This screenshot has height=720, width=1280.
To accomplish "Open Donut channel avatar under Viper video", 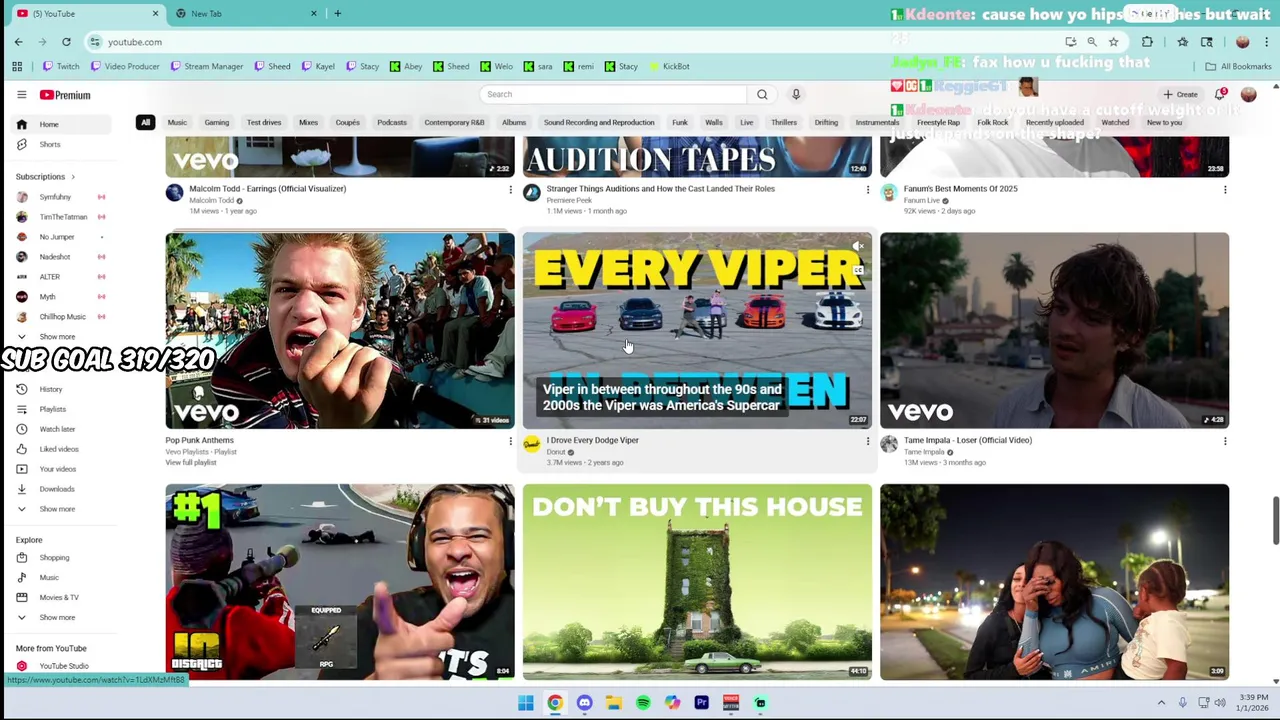I will (532, 444).
